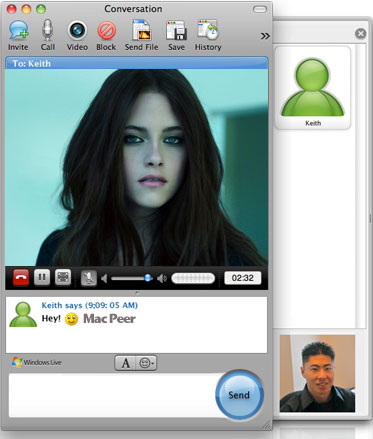Toggle toolbar with the title bar pill
The width and height of the screenshot is (373, 439).
coord(260,9)
